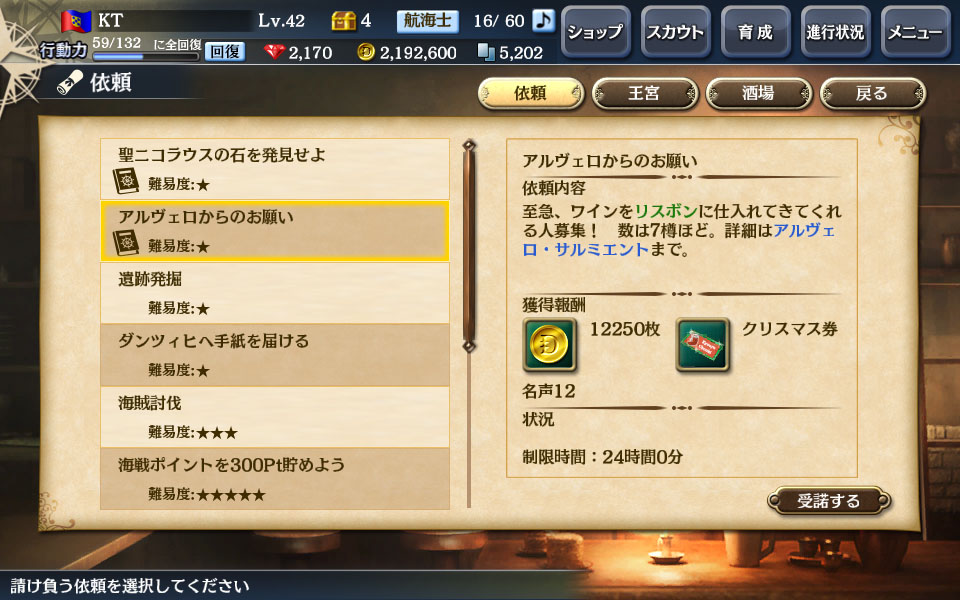Click the gold coin reward icon

[549, 345]
